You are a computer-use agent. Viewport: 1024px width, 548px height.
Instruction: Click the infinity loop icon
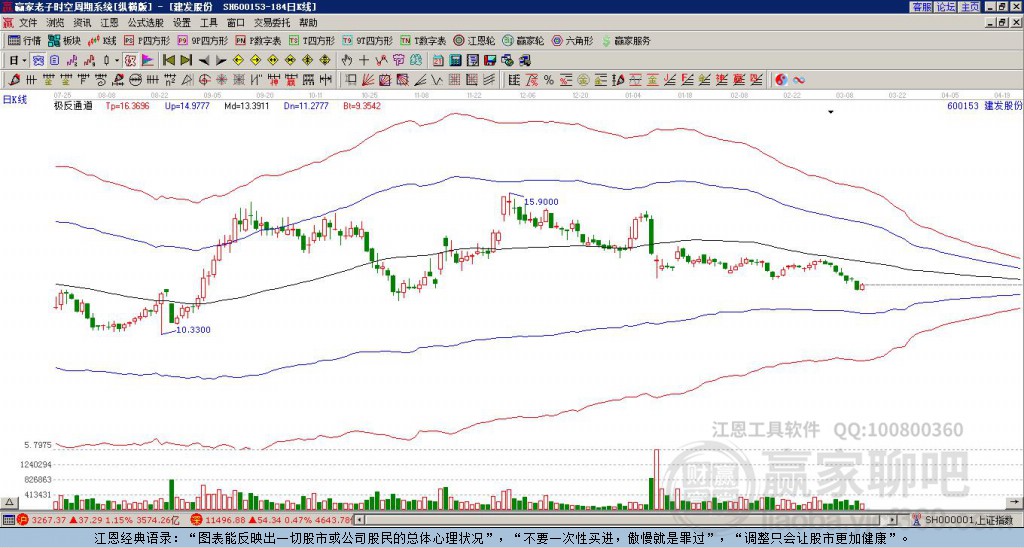coord(799,80)
